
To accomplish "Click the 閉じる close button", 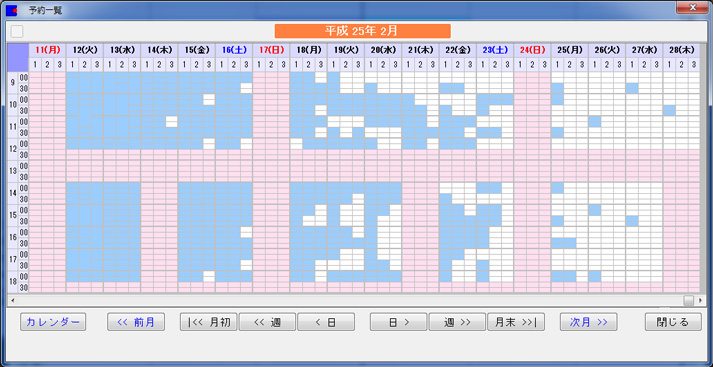I will point(673,322).
